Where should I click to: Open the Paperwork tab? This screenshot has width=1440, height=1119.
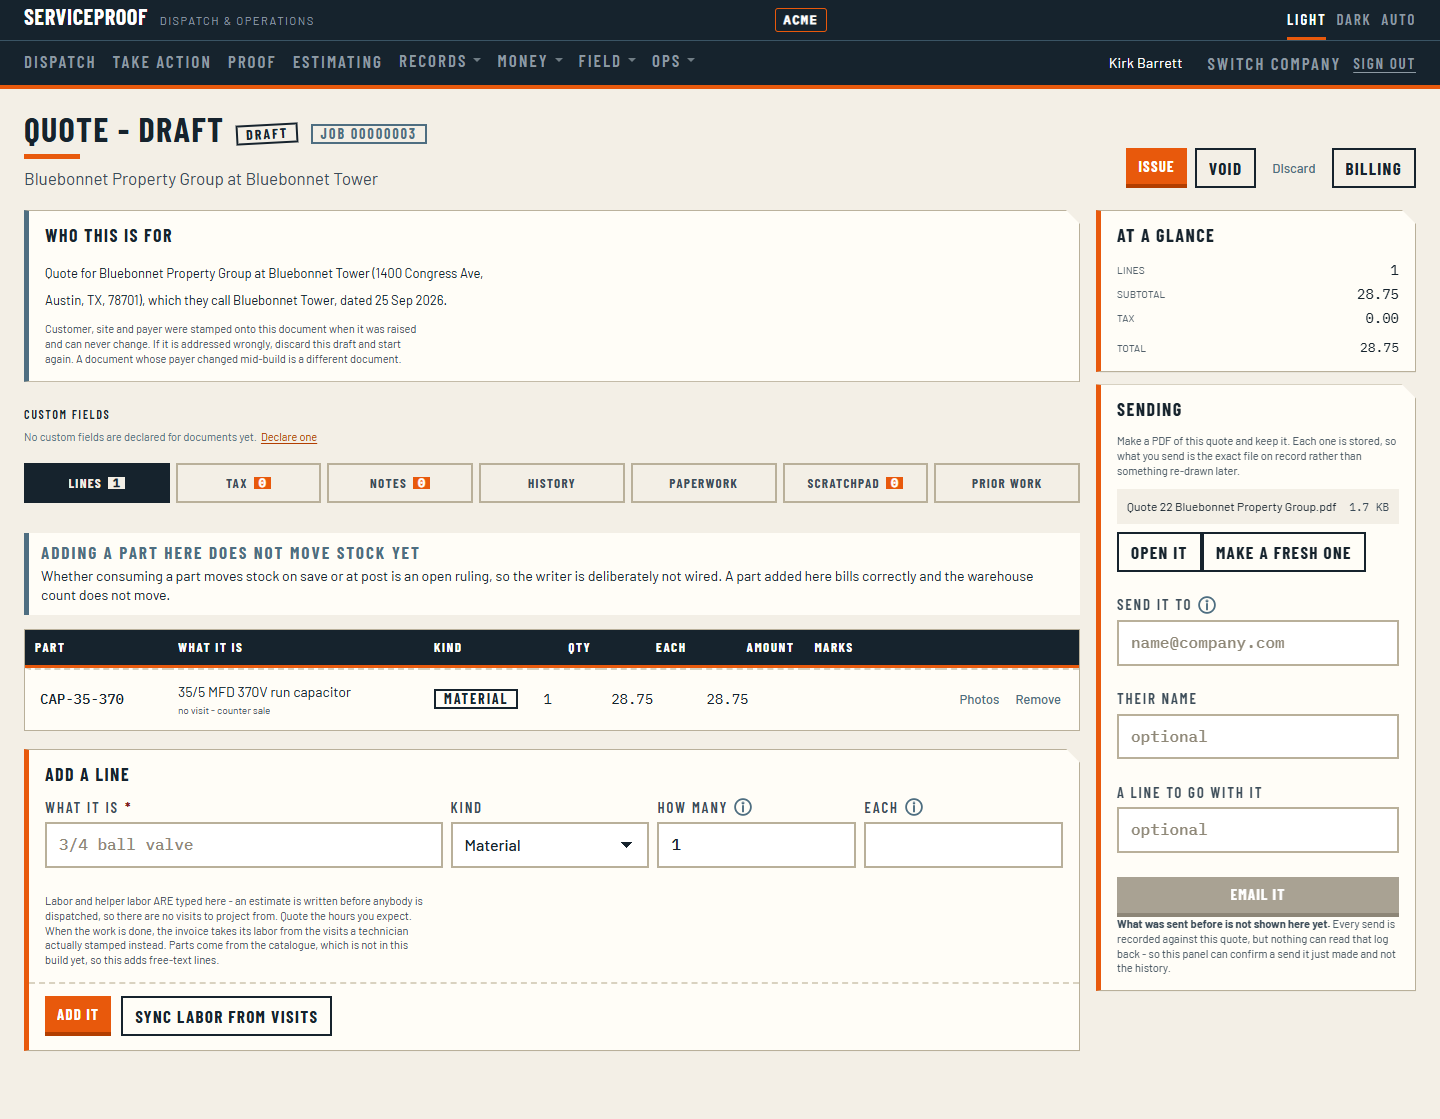[x=704, y=483]
